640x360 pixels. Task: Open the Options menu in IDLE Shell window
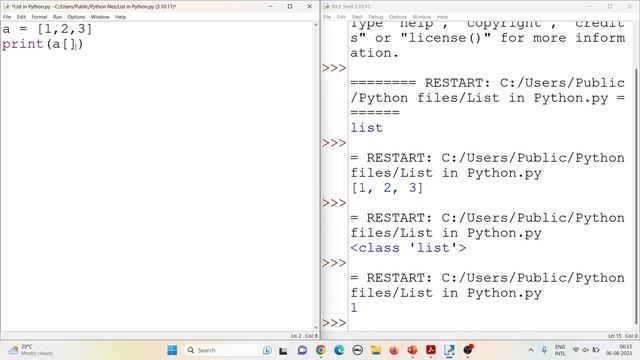coord(398,17)
